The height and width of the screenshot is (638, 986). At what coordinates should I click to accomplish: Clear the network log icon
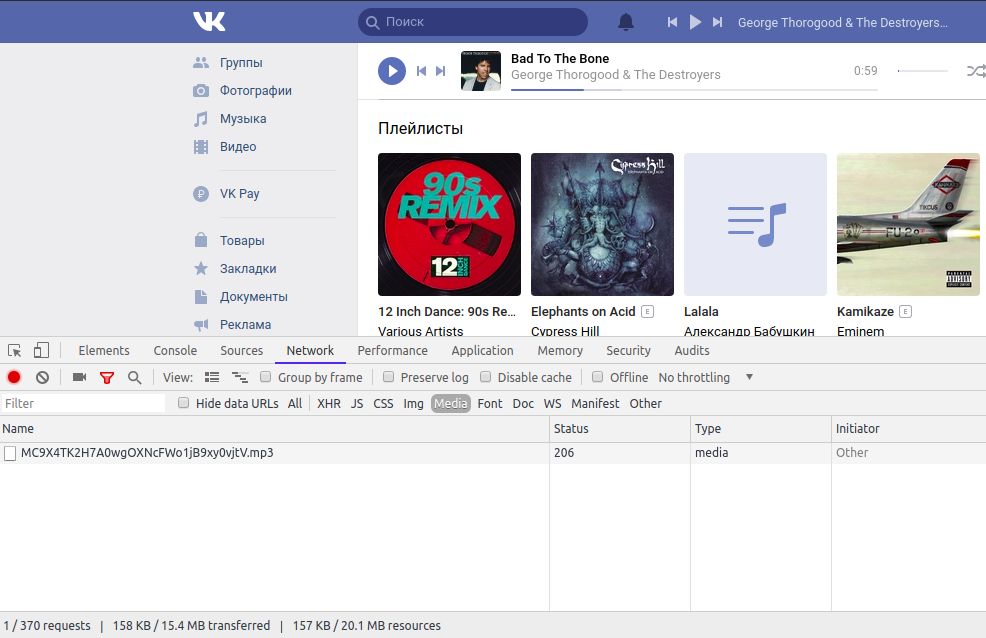[42, 377]
